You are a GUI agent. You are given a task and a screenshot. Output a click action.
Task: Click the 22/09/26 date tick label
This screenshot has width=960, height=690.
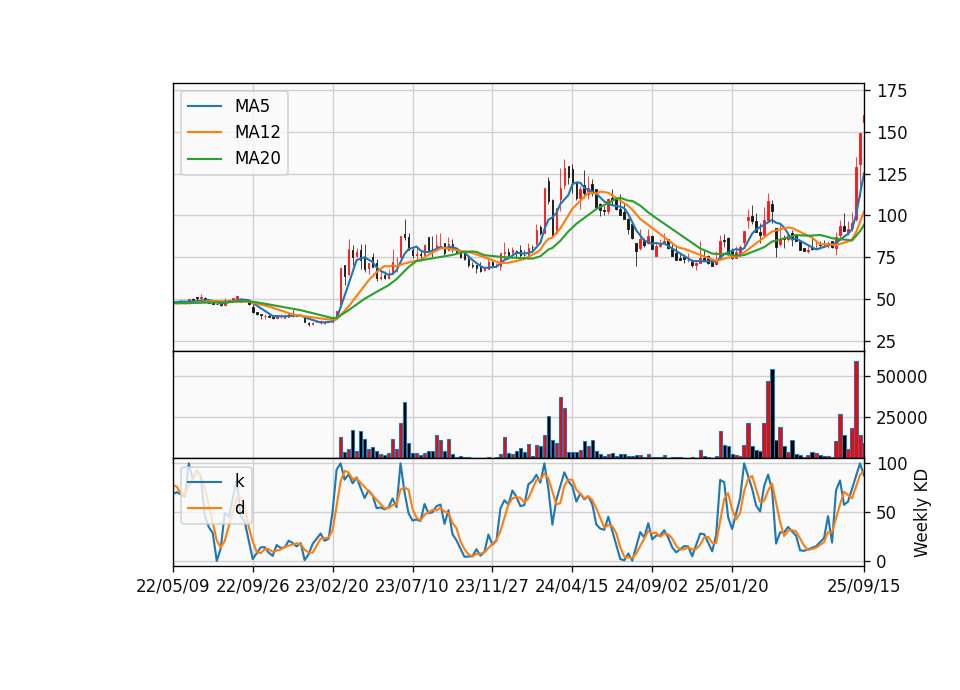click(253, 586)
